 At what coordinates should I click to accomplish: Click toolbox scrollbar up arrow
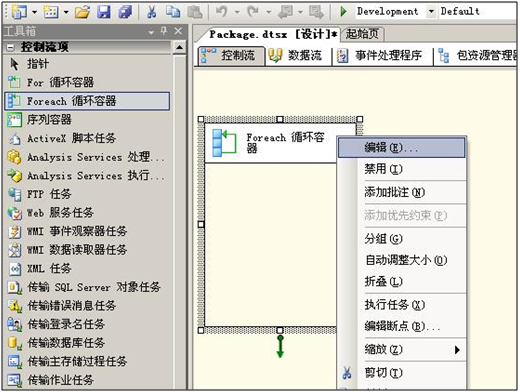pyautogui.click(x=180, y=48)
